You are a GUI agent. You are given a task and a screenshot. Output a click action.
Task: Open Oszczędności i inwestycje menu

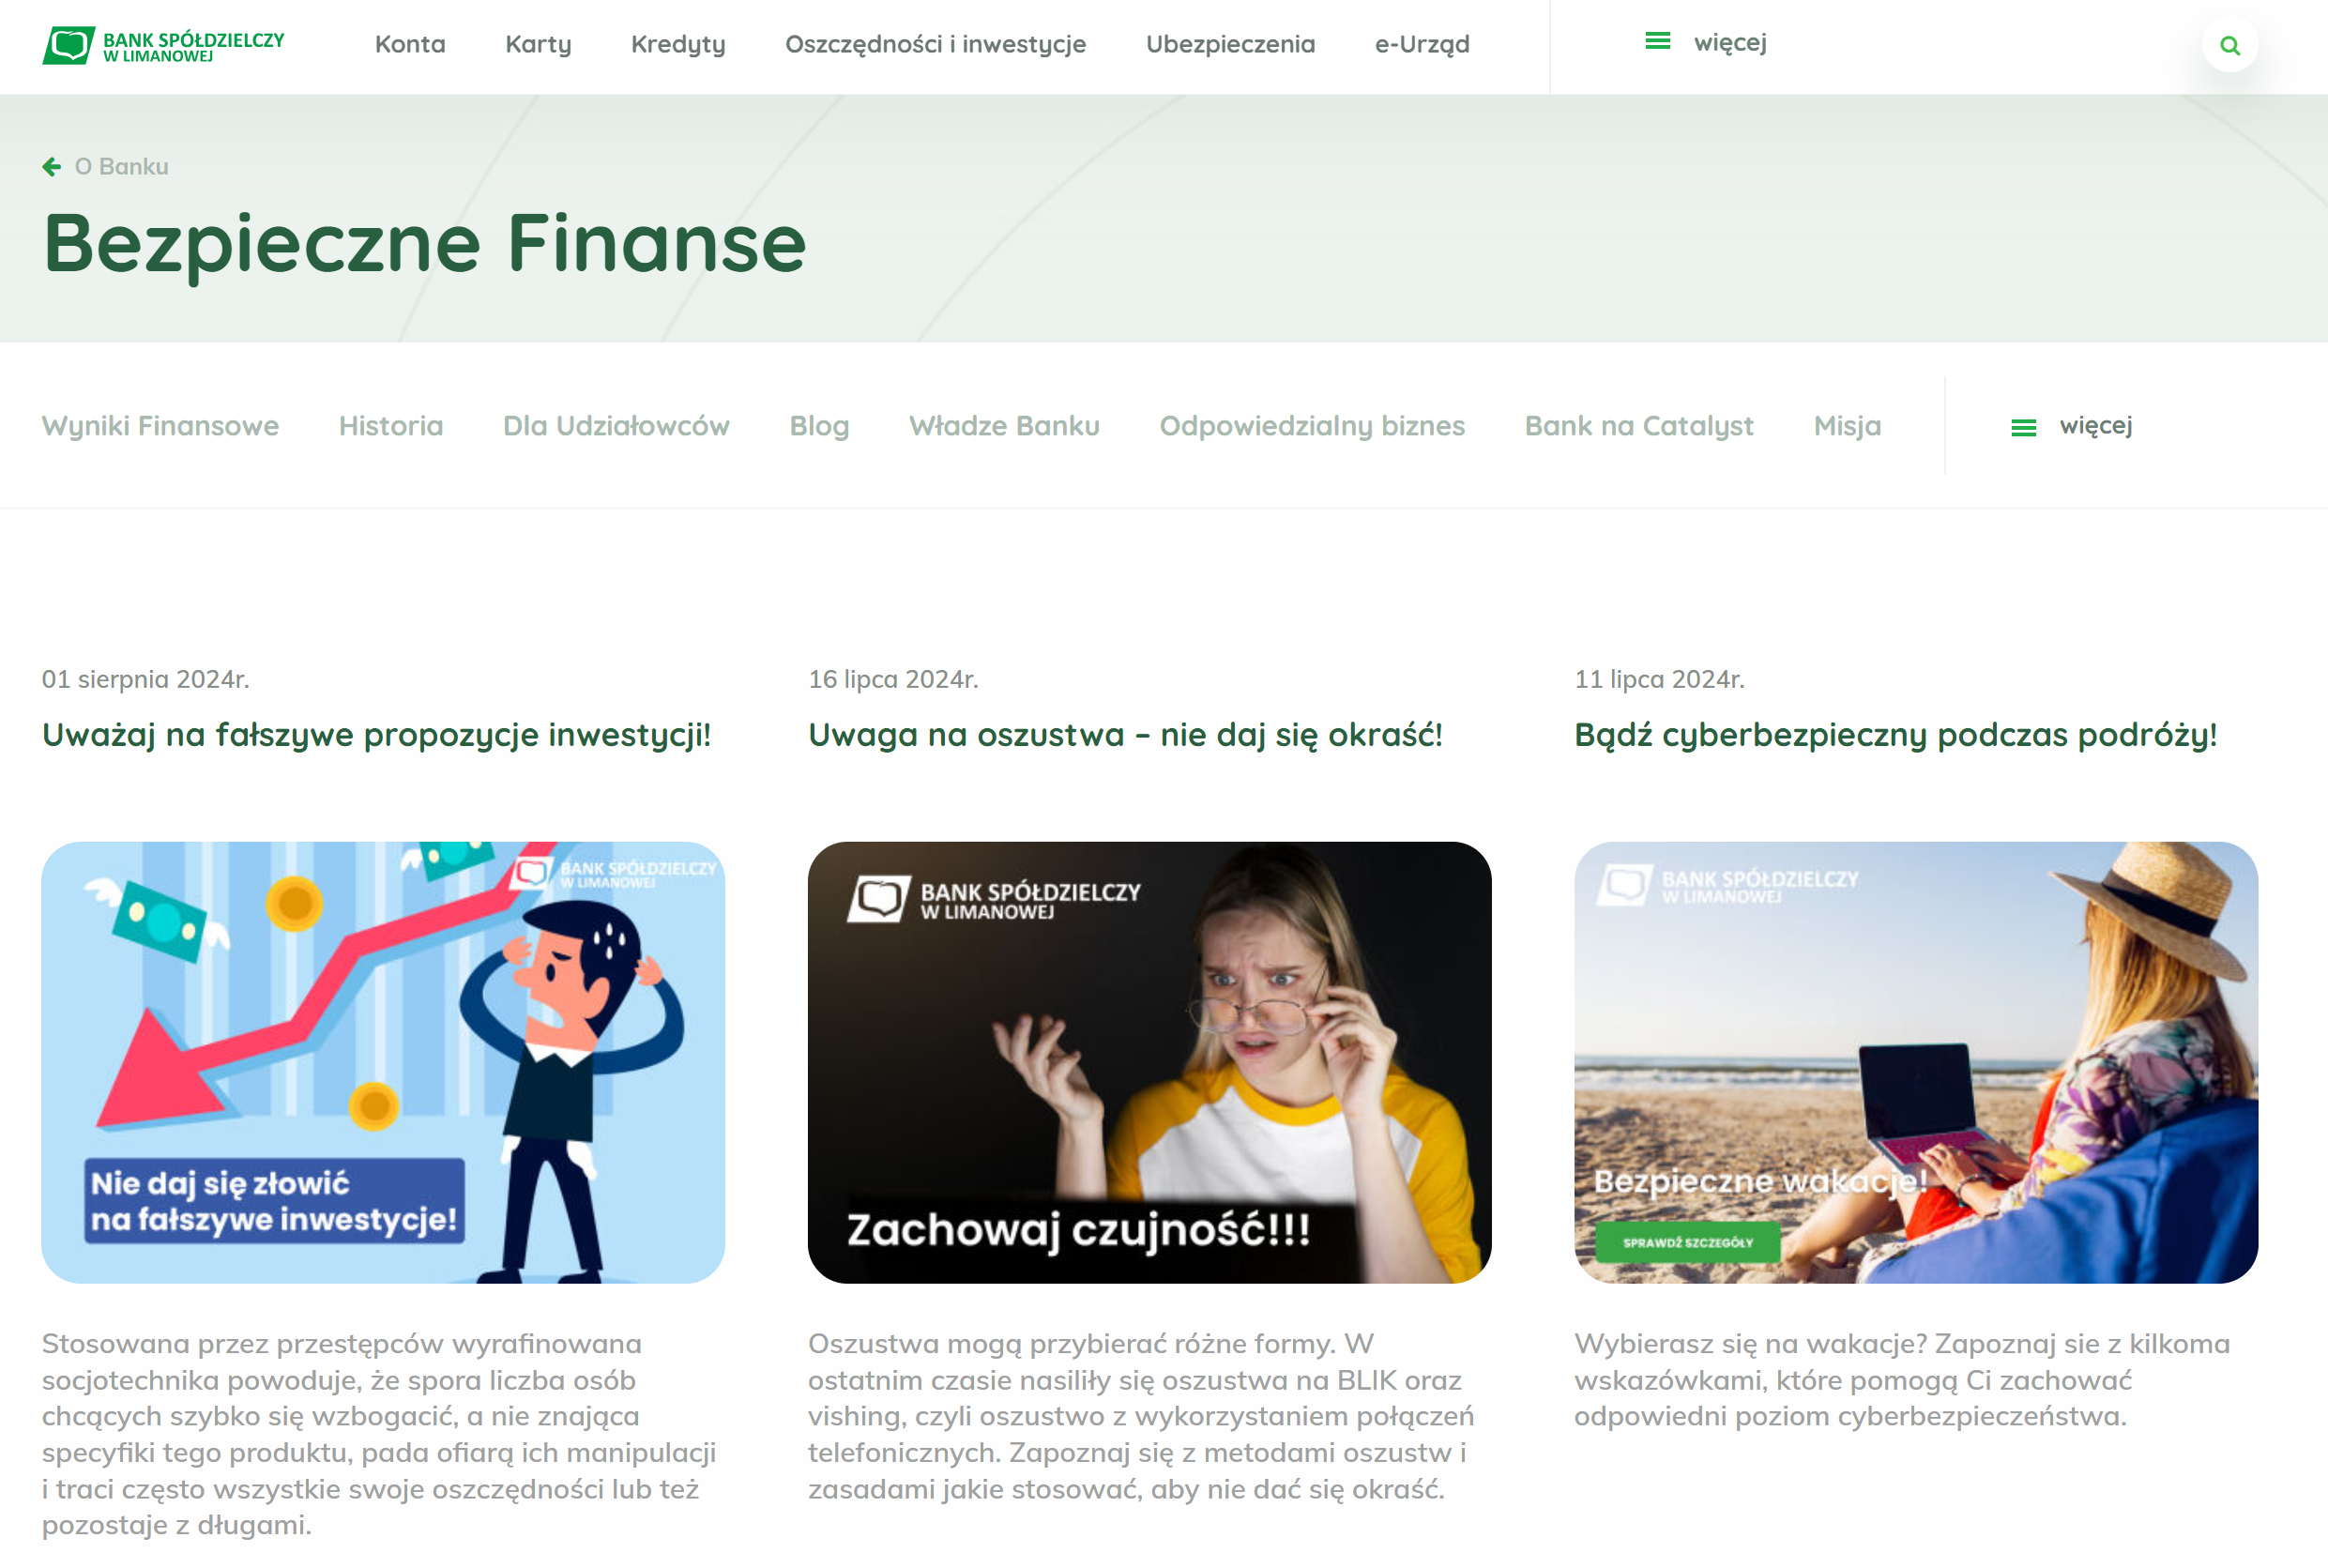[935, 44]
